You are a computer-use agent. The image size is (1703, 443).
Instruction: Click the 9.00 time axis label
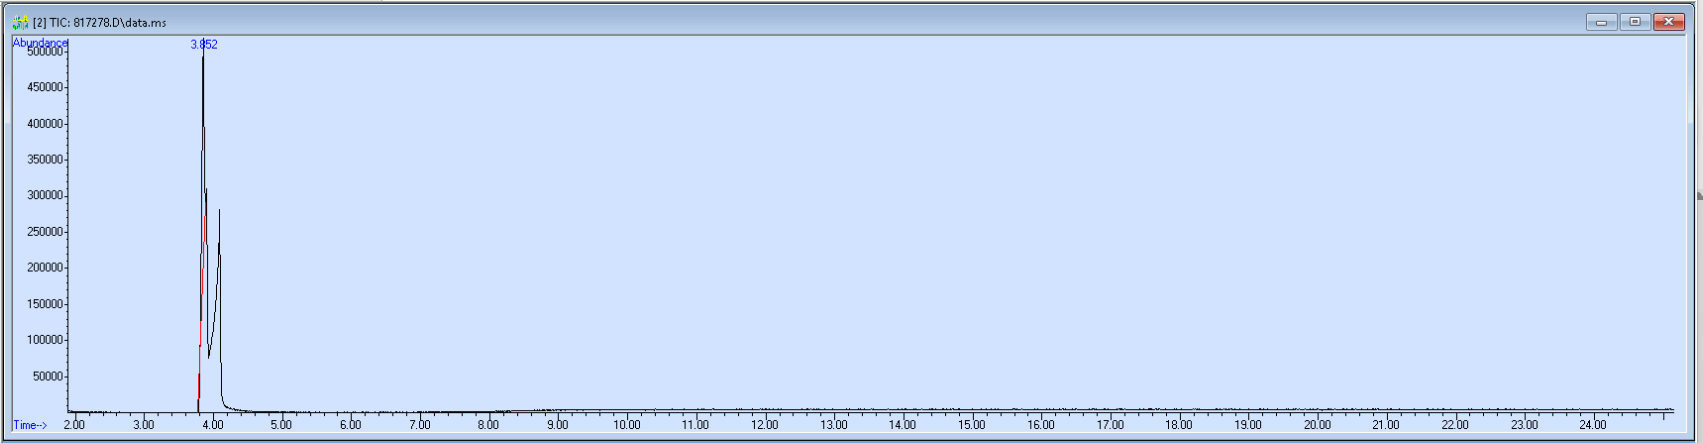[557, 425]
